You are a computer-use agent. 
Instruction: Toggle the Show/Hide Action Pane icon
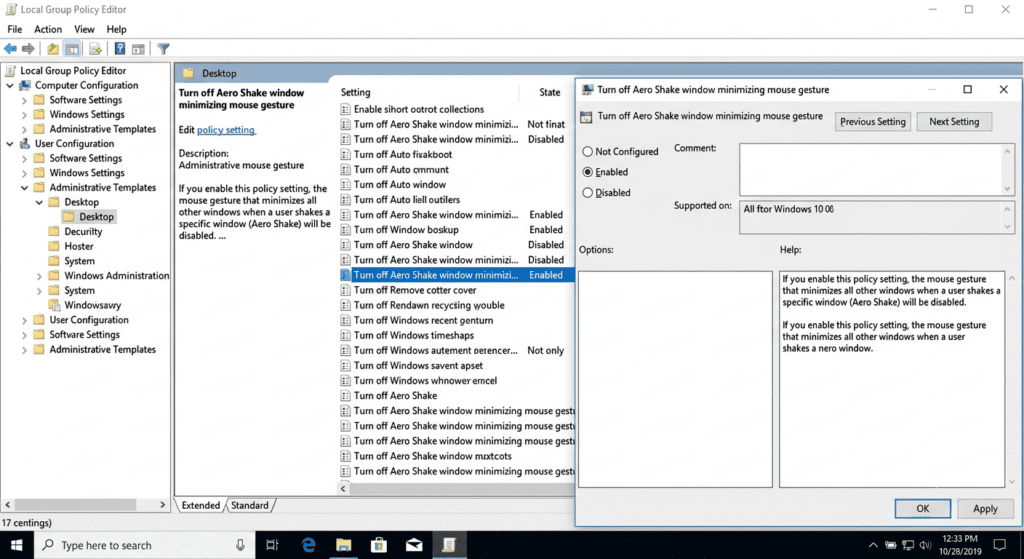(138, 49)
